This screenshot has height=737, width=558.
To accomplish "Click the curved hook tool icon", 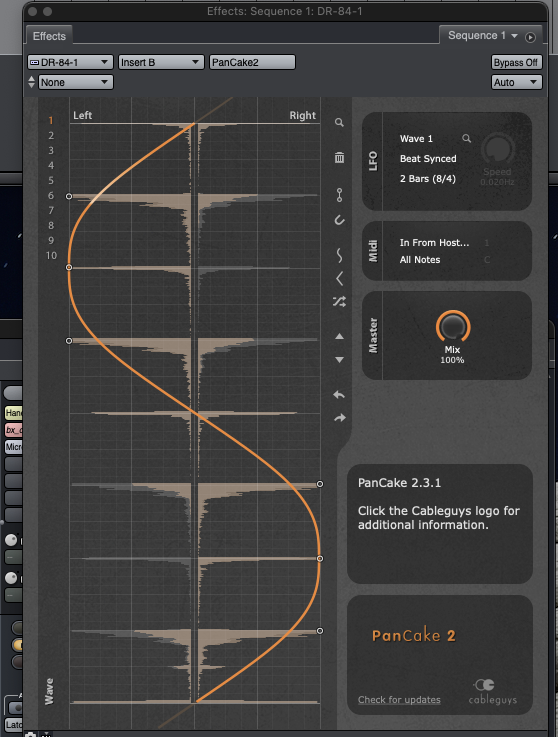I will coord(339,220).
